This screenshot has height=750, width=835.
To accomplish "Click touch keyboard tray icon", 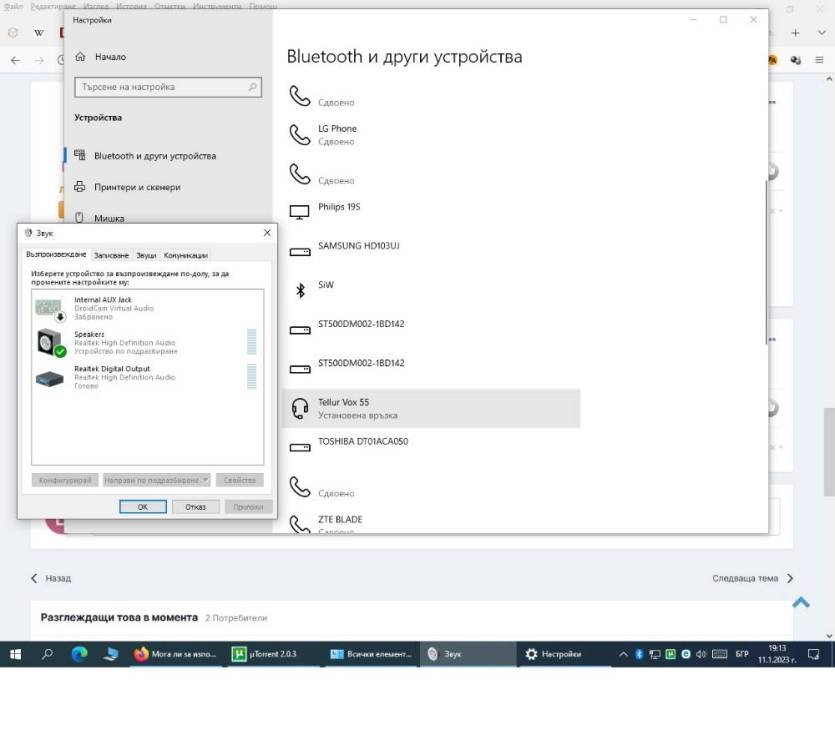I will [719, 654].
